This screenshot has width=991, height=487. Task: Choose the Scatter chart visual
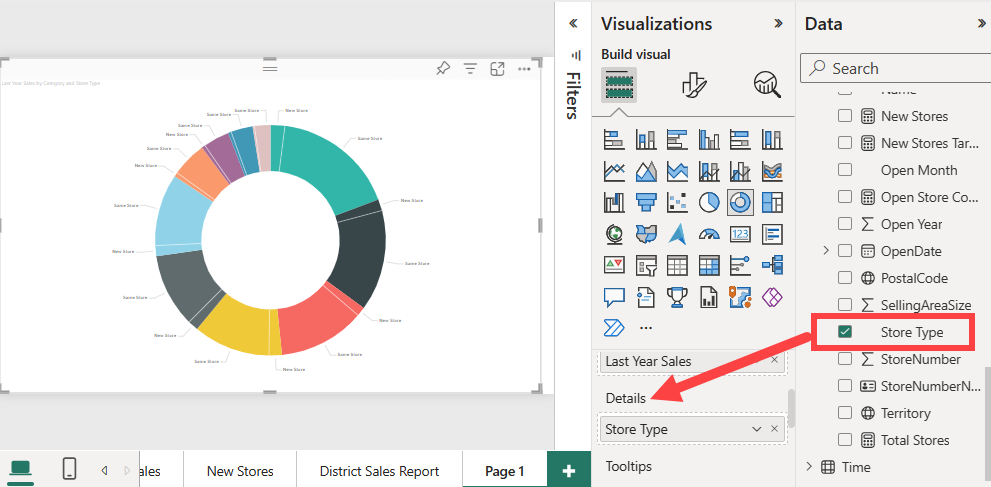click(x=678, y=202)
